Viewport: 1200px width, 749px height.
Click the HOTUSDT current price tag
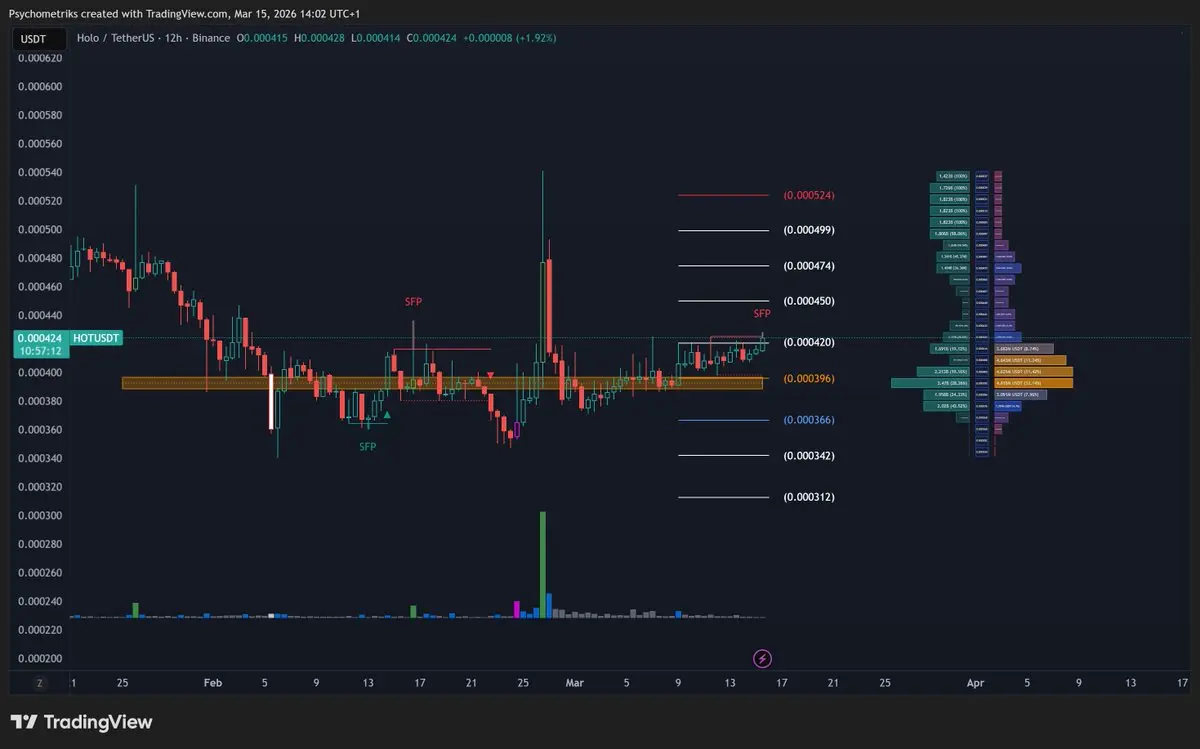[x=96, y=338]
